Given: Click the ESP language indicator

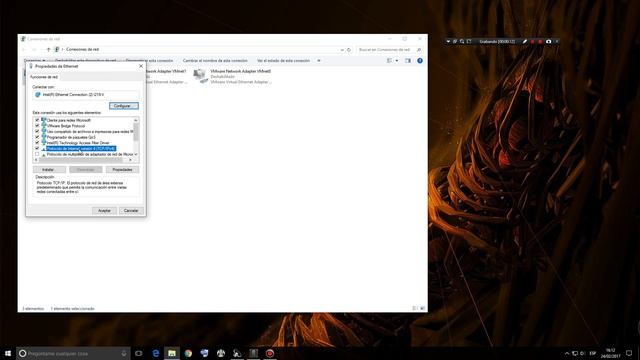Looking at the screenshot, I should point(593,353).
